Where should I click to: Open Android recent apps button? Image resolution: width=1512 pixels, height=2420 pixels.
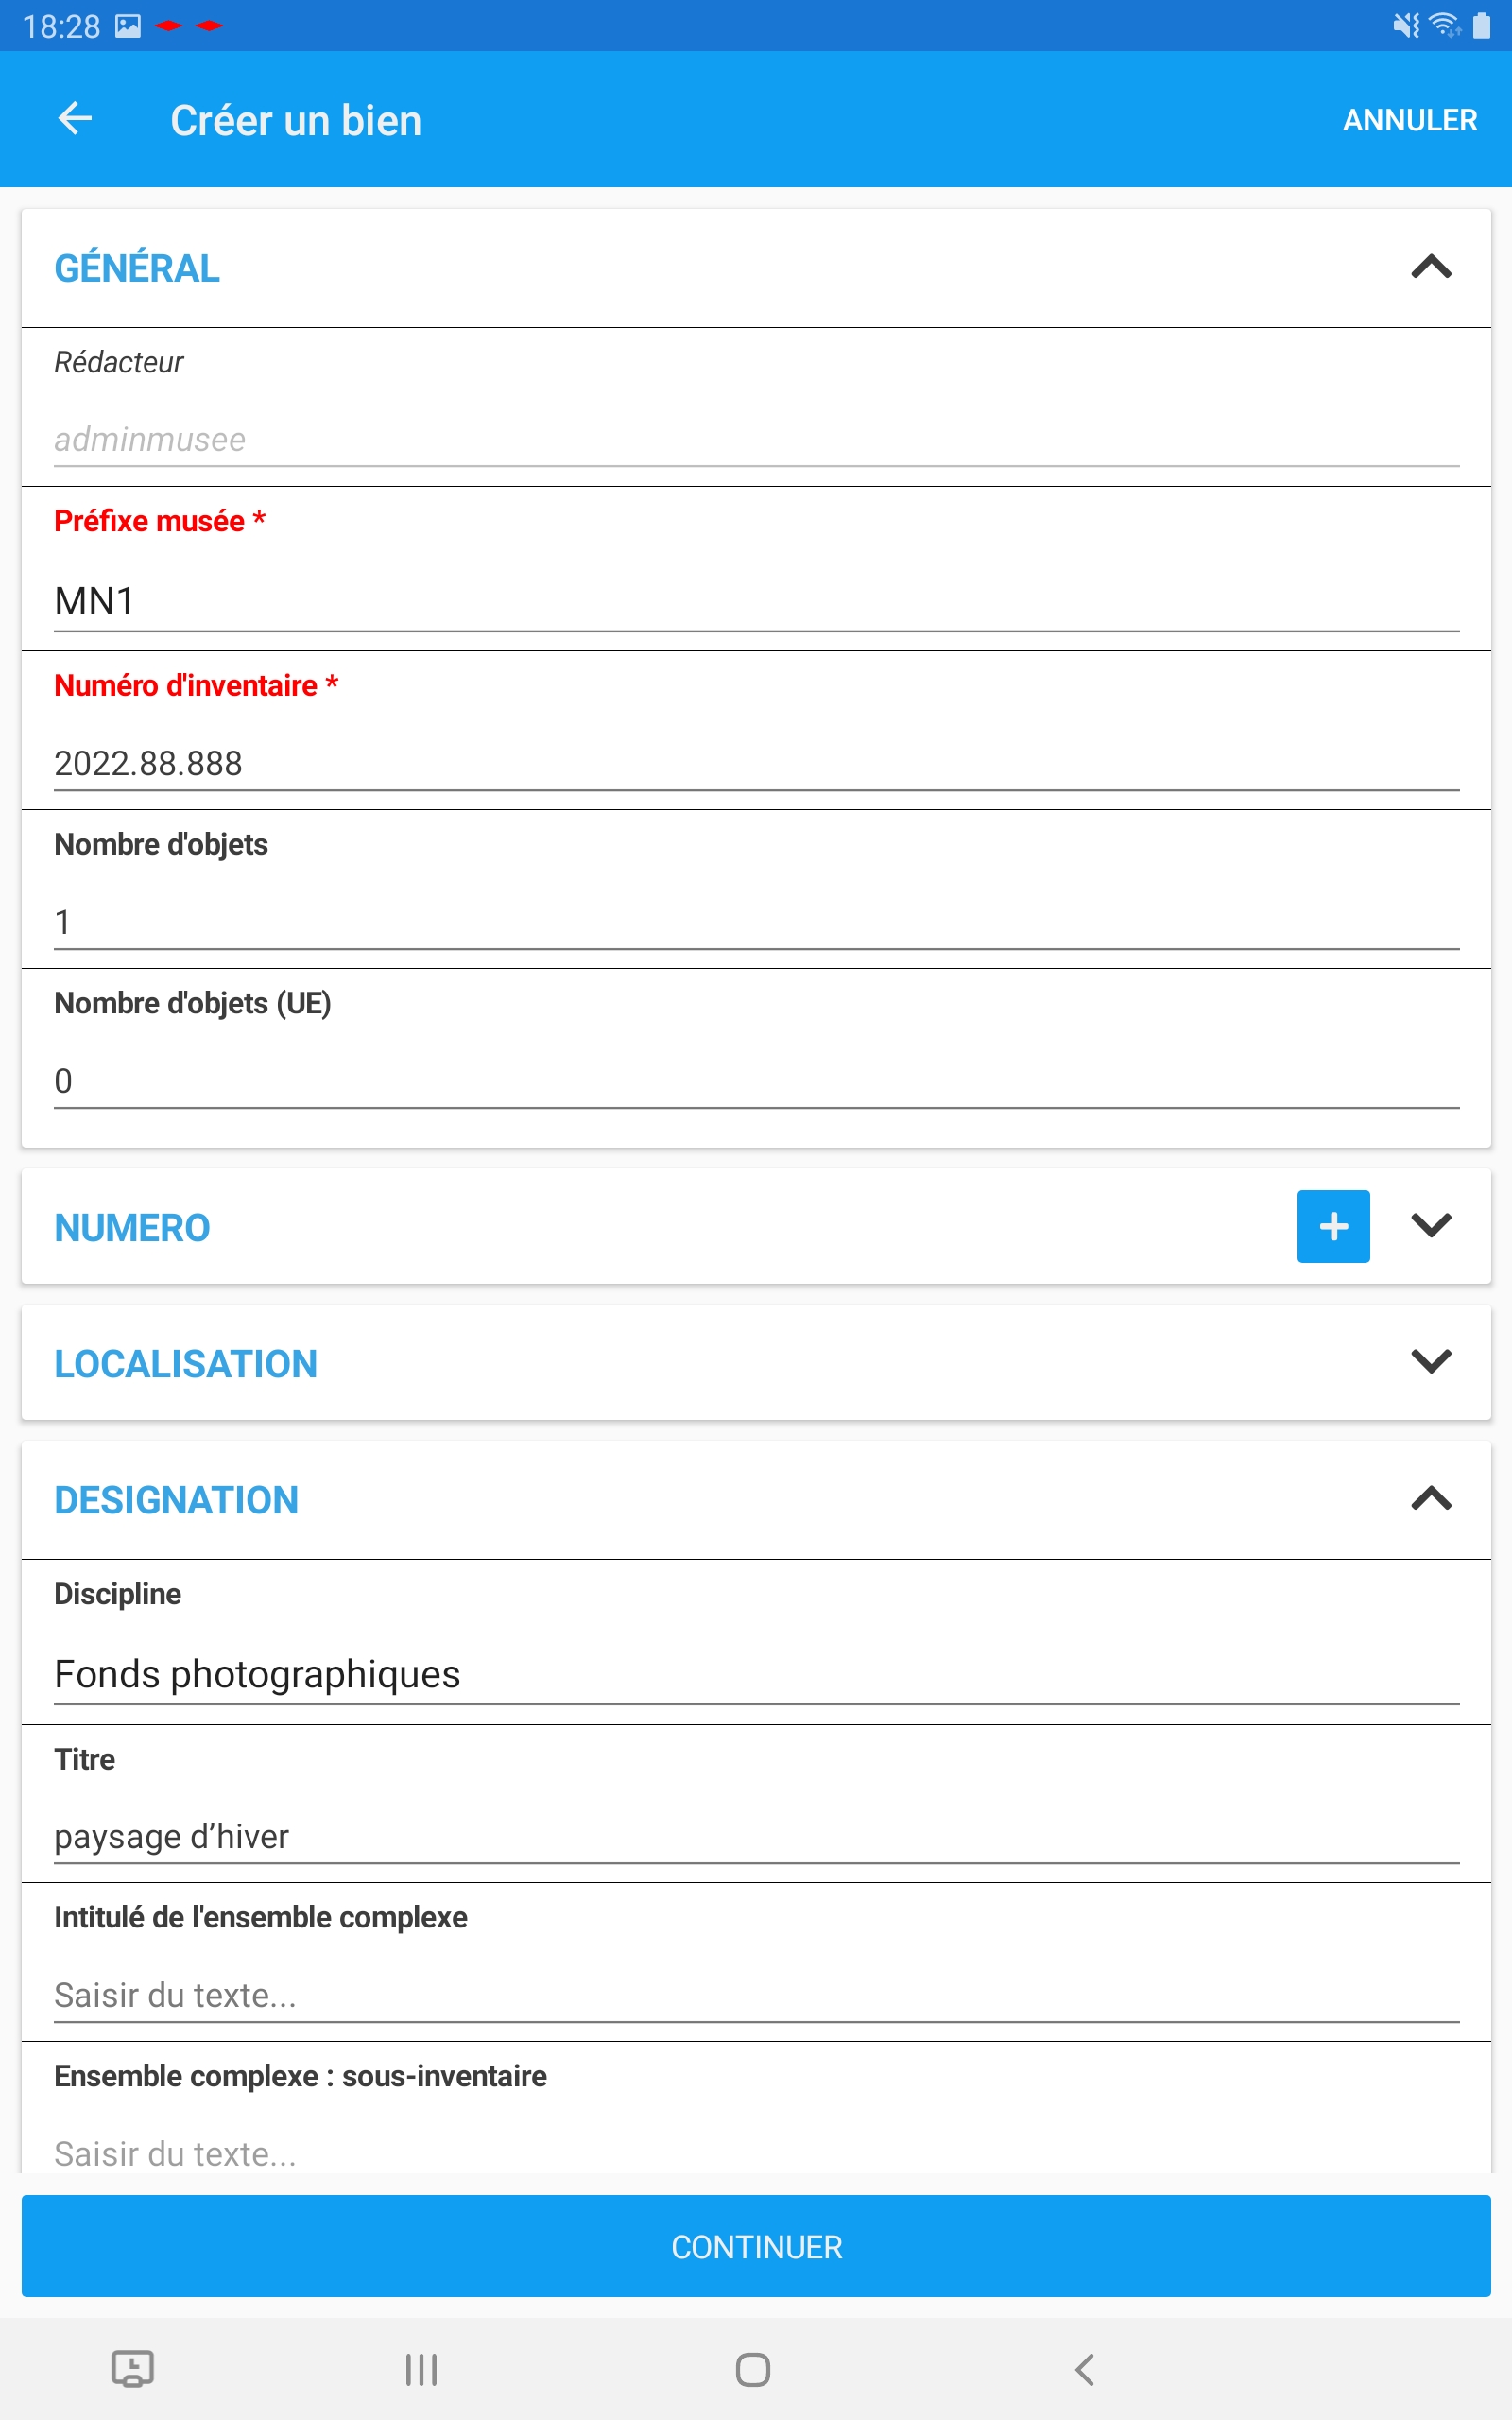coord(421,2369)
